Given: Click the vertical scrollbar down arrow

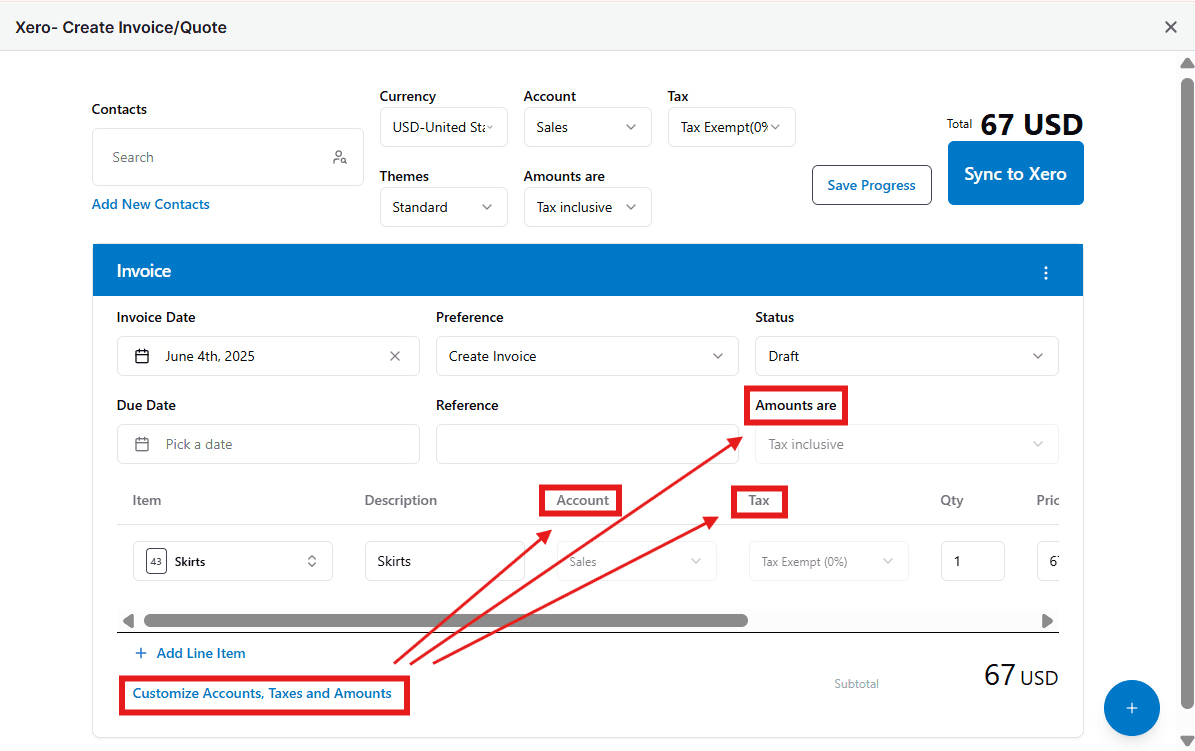Looking at the screenshot, I should click(x=1187, y=741).
